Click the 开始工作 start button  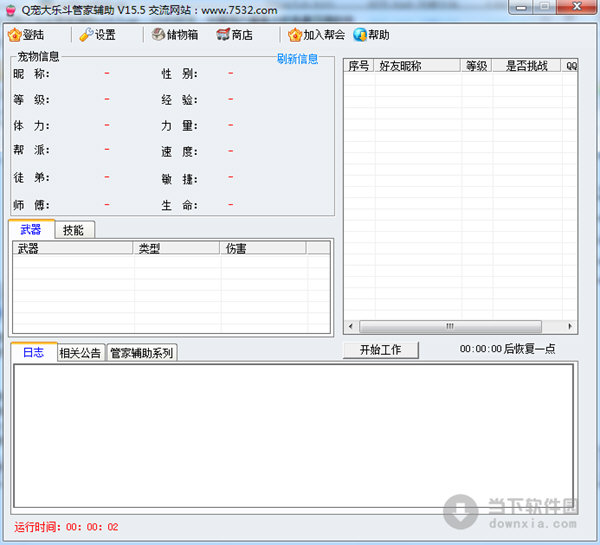381,350
